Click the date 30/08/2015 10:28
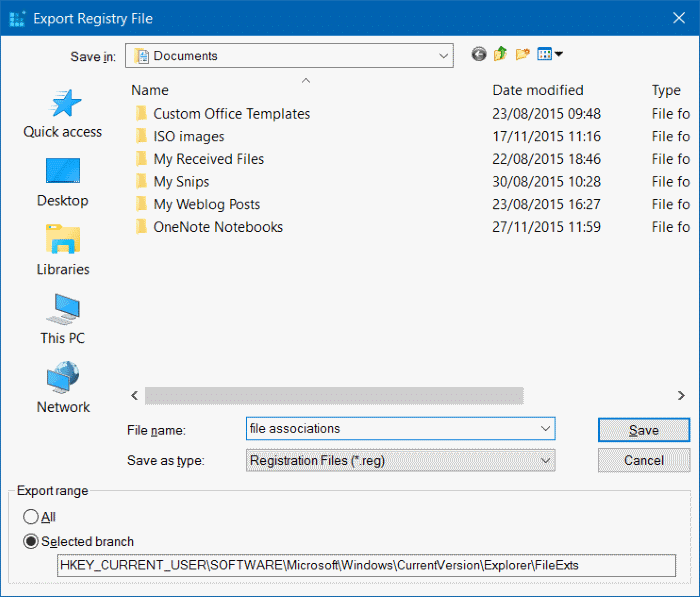Screen dimensions: 700x597 [x=546, y=182]
